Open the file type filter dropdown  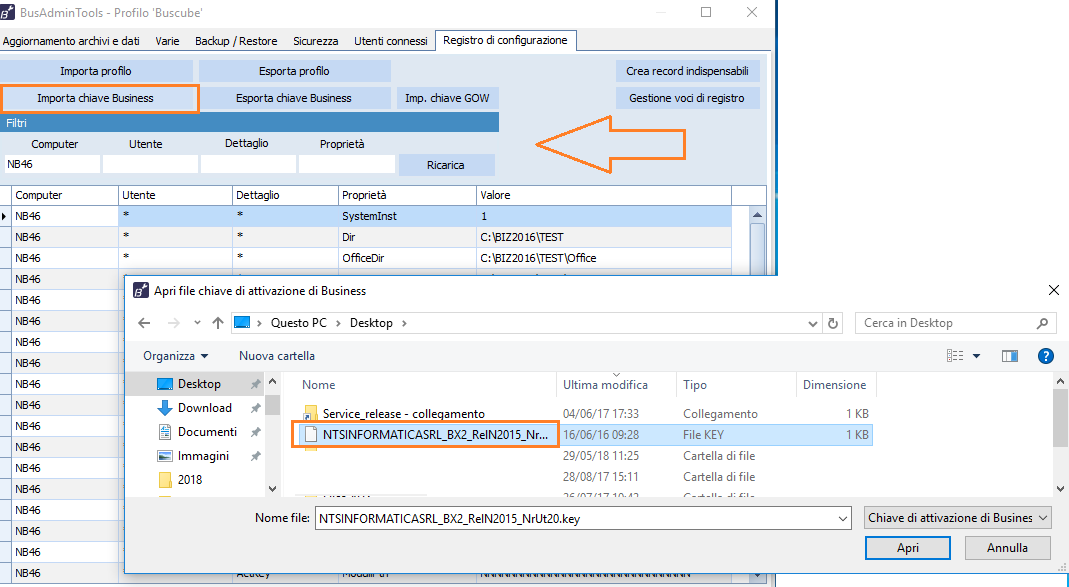(x=957, y=518)
